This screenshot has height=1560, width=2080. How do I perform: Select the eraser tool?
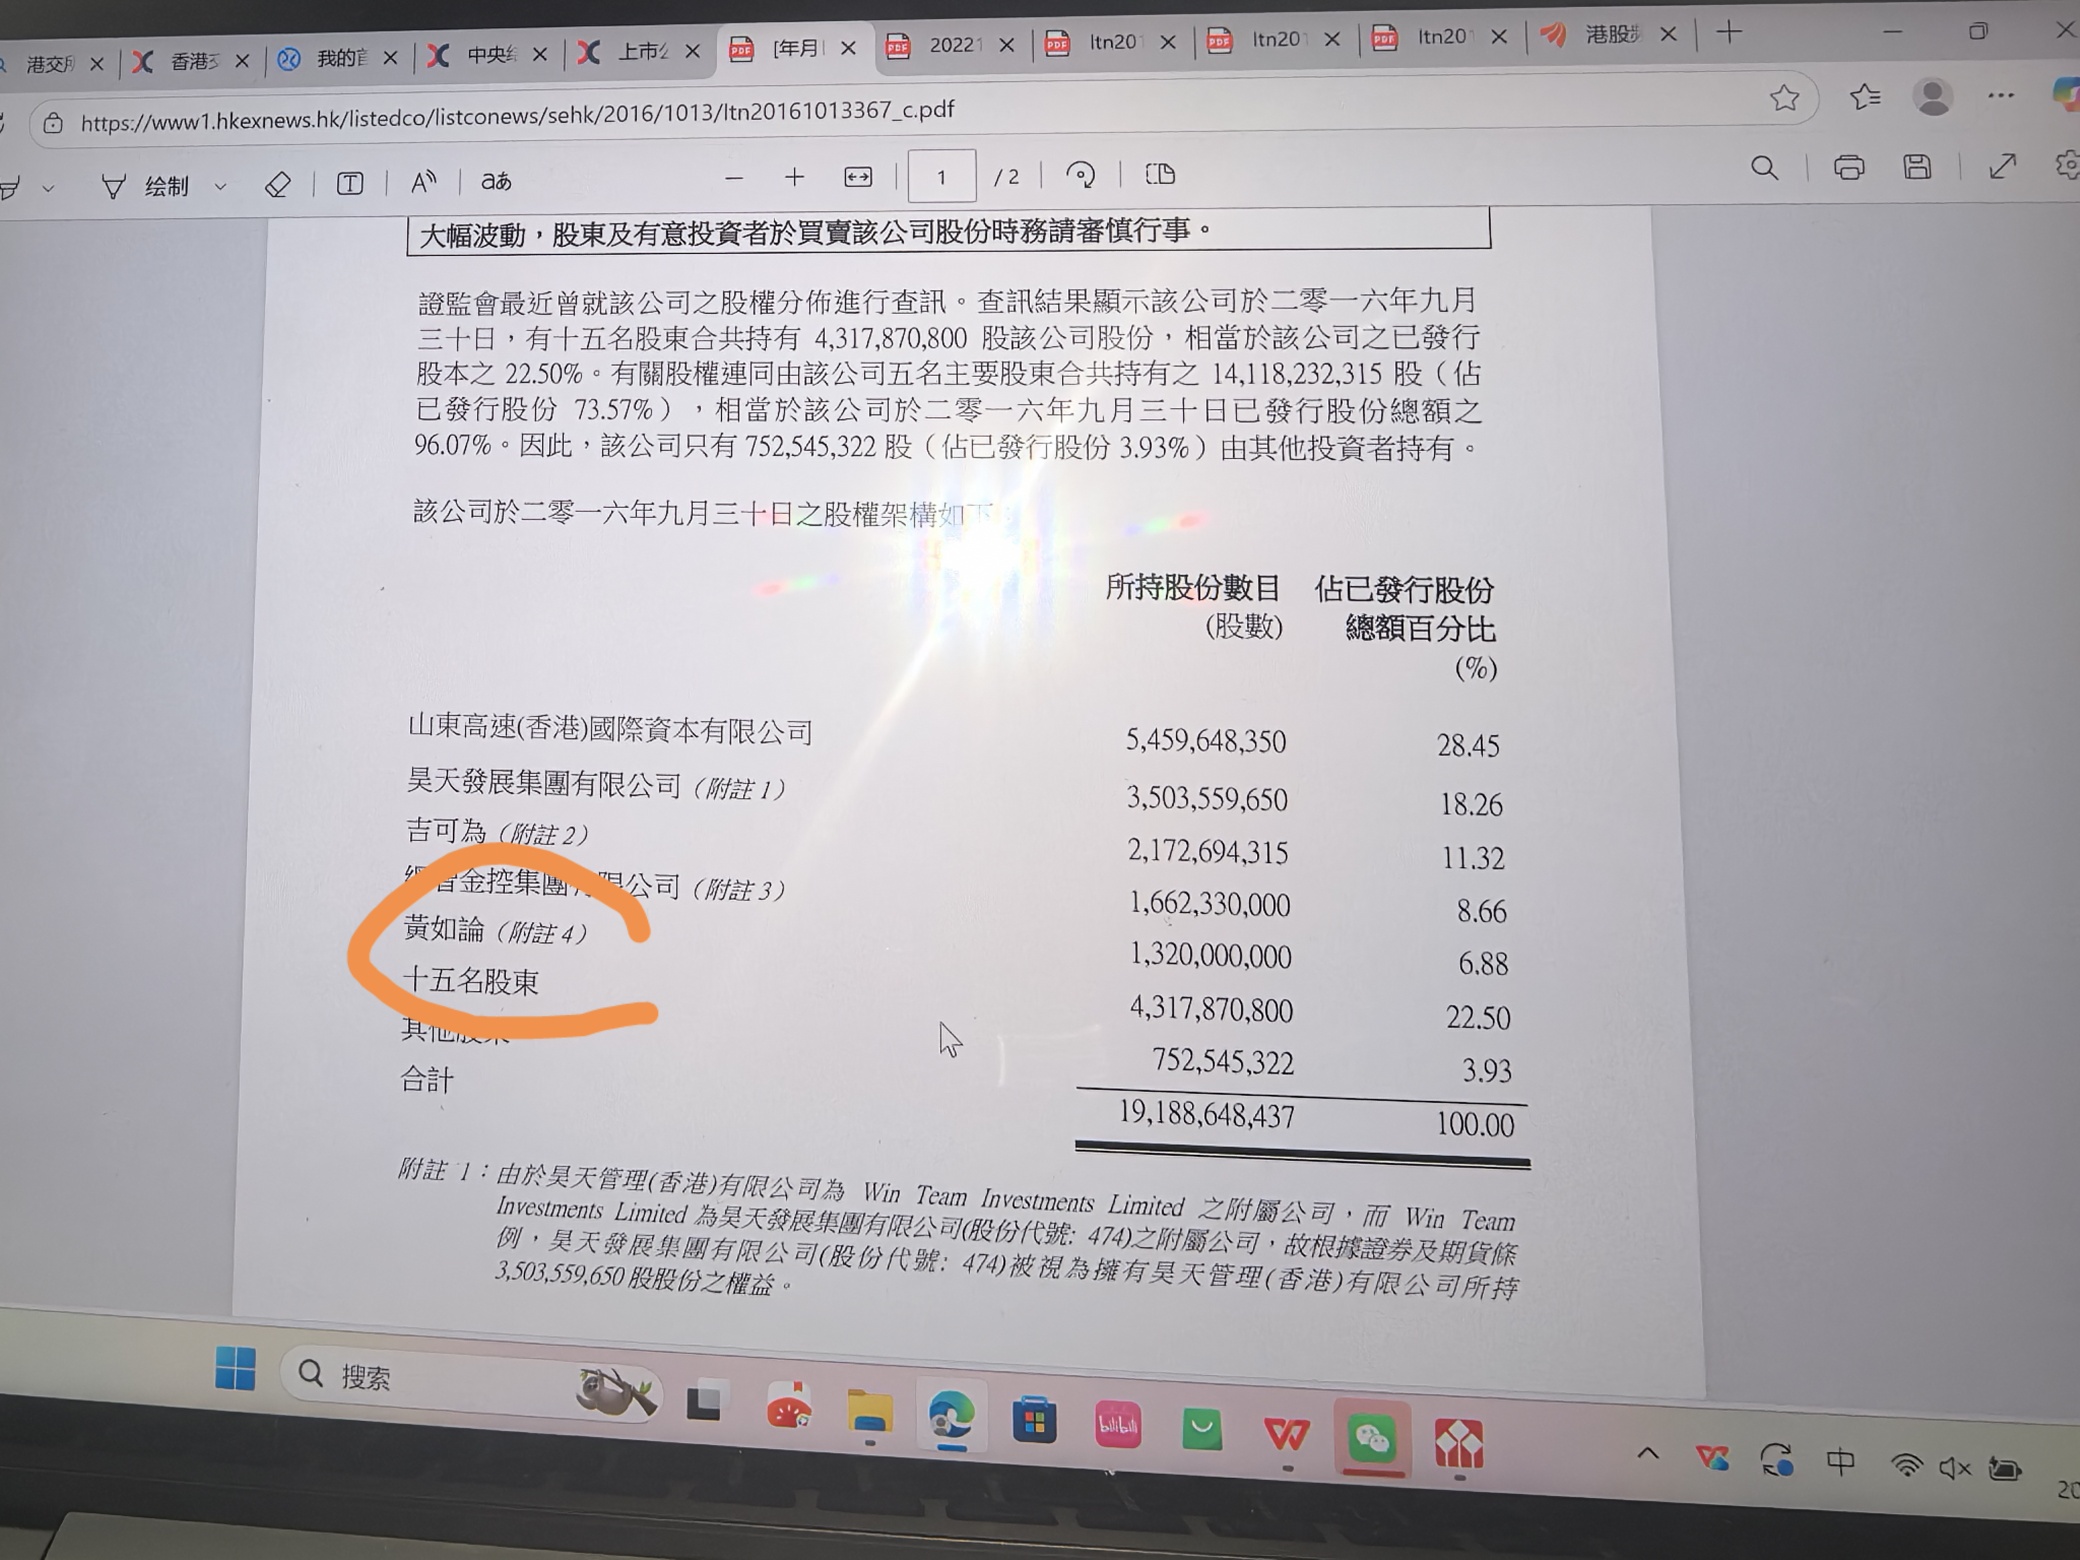click(278, 184)
